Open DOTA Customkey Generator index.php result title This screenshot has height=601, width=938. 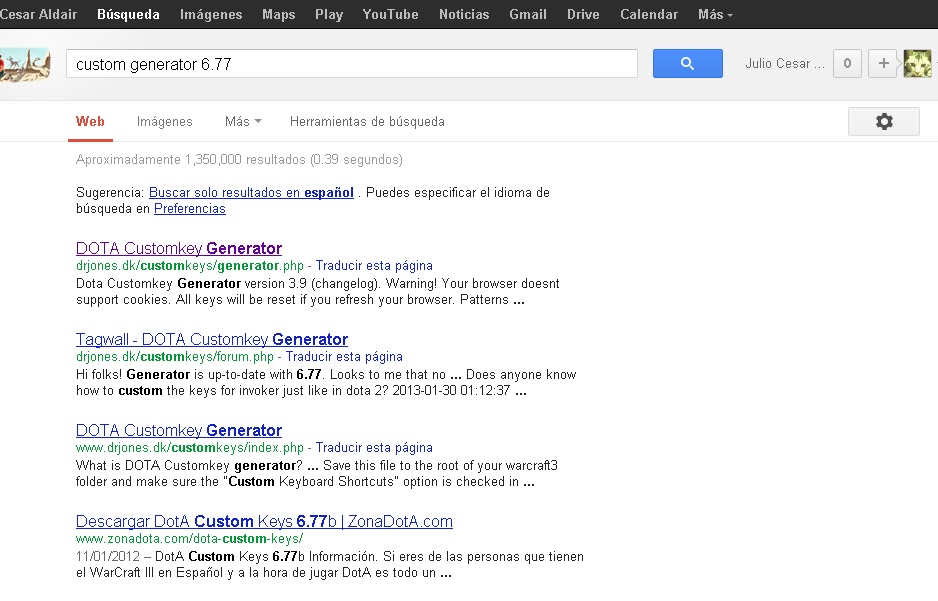179,430
